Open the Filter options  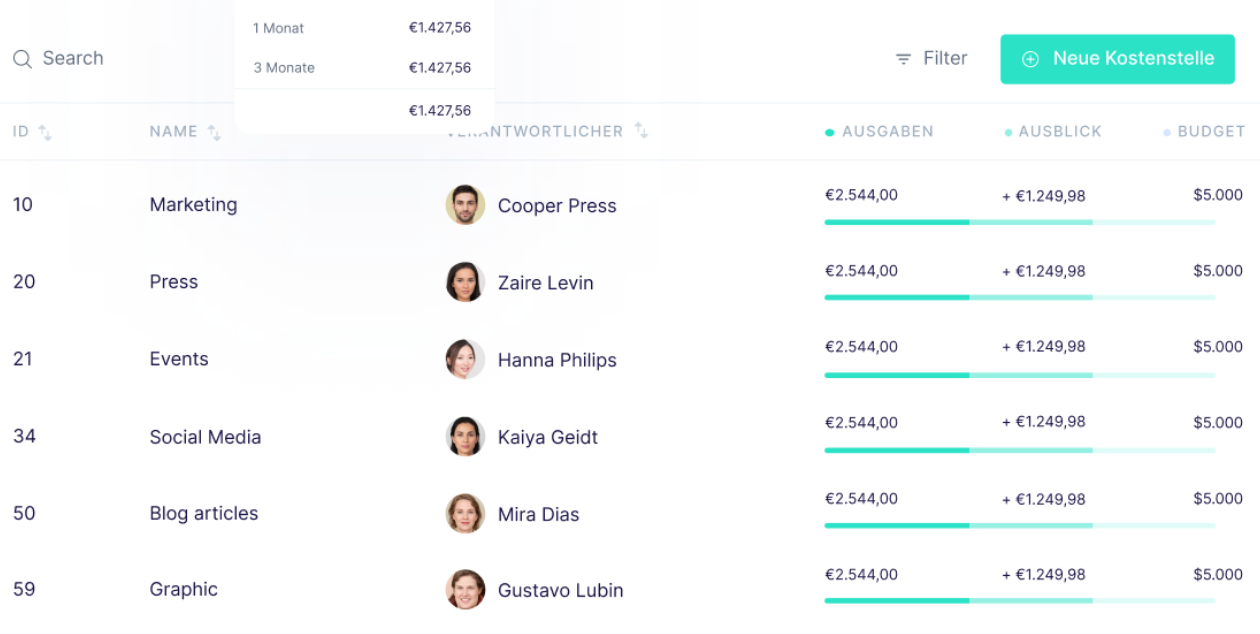931,59
